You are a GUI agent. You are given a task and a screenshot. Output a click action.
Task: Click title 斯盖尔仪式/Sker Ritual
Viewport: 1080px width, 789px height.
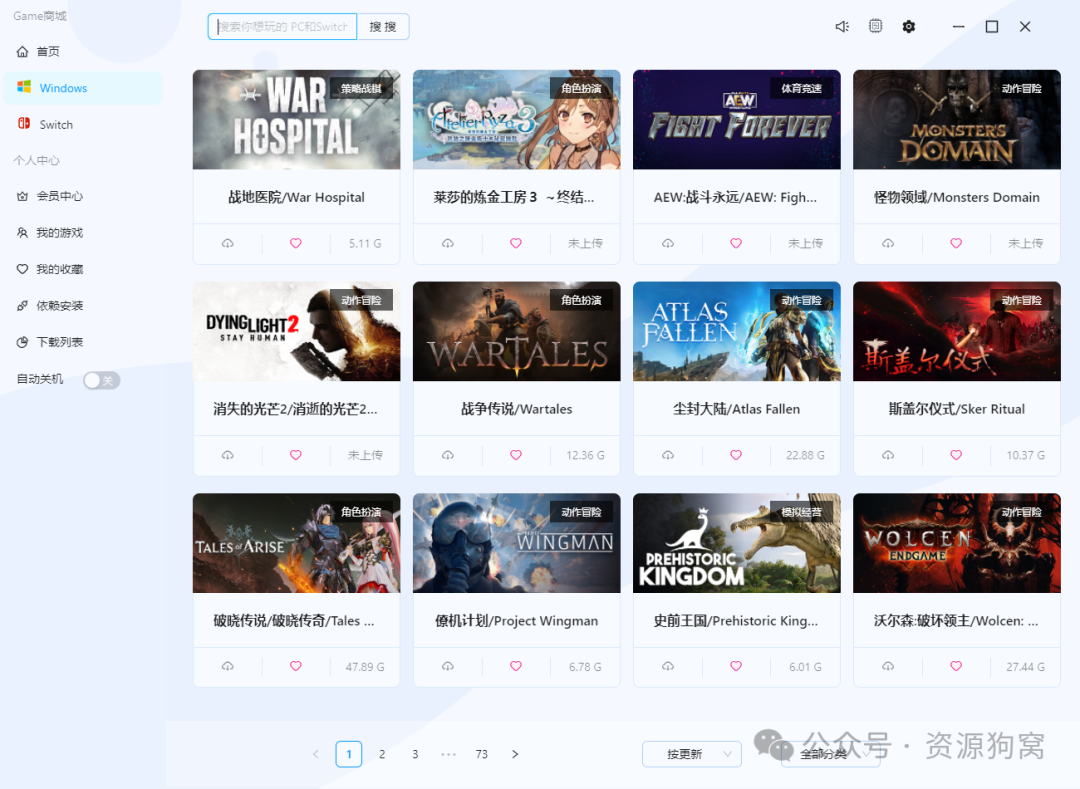[957, 409]
